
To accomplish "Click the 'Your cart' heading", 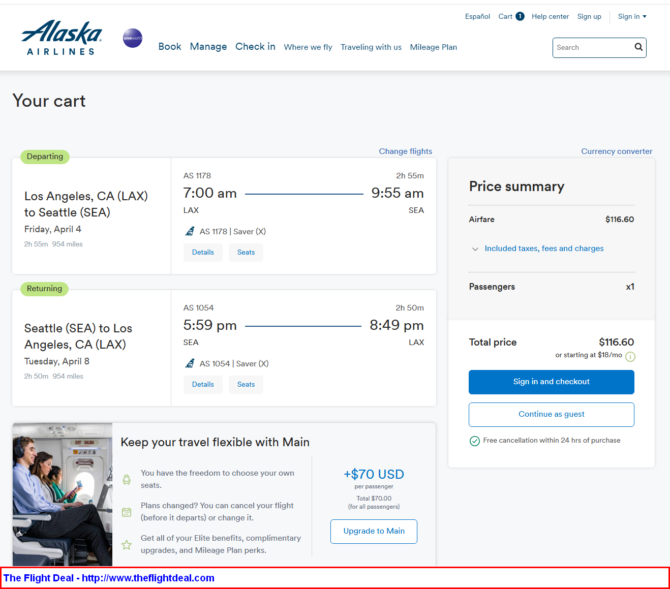I will (49, 101).
